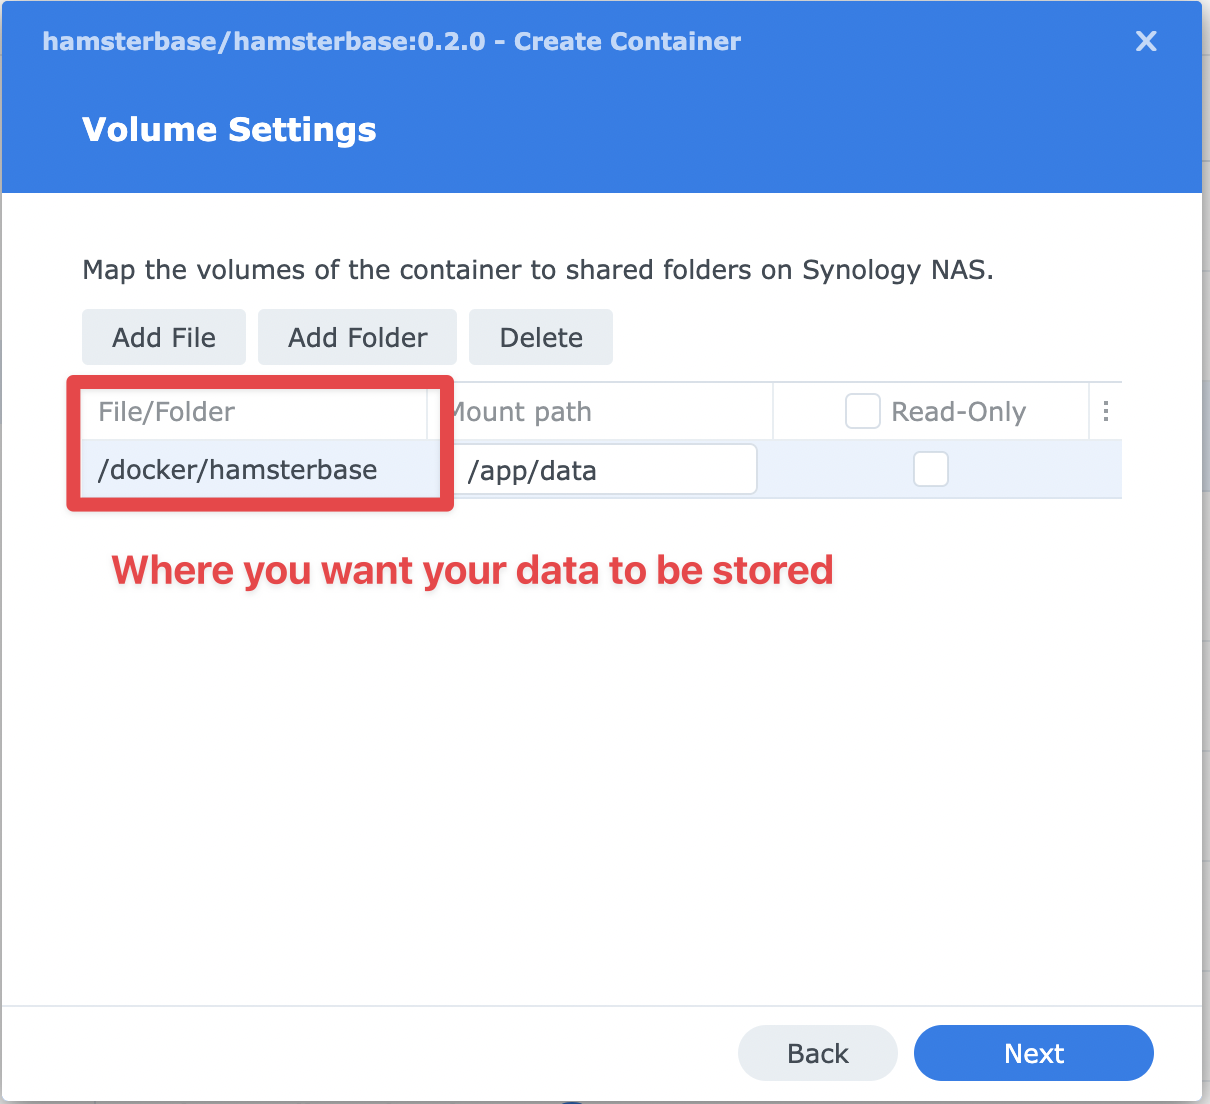Close the Create Container dialog
The image size is (1210, 1104).
(x=1146, y=41)
